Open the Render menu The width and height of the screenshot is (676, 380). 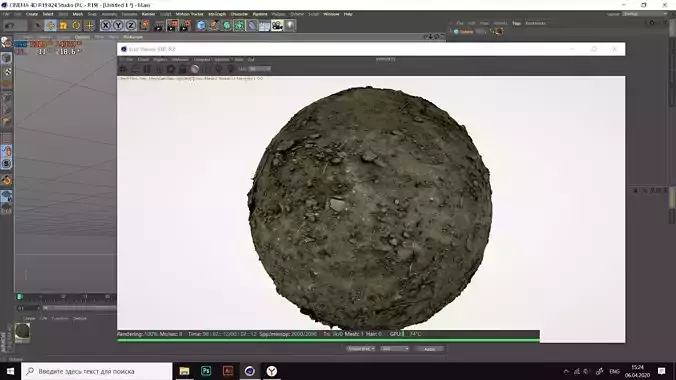[x=148, y=14]
